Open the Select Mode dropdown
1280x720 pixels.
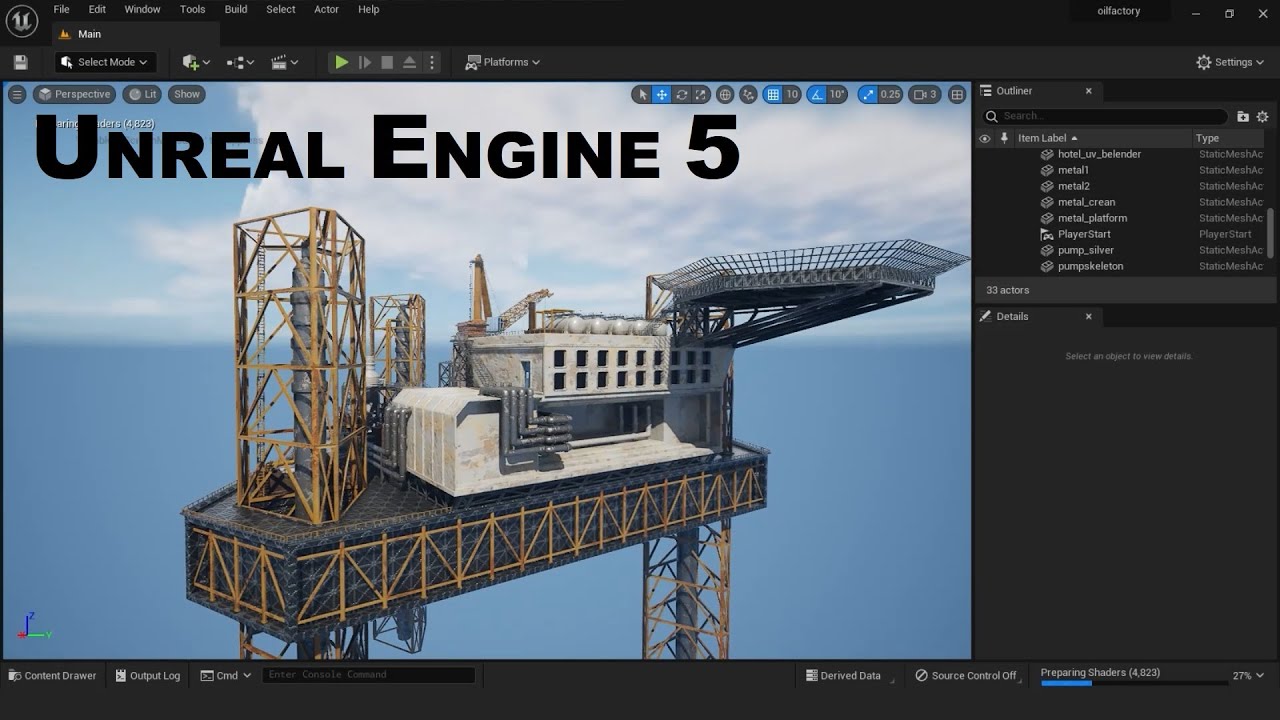105,62
